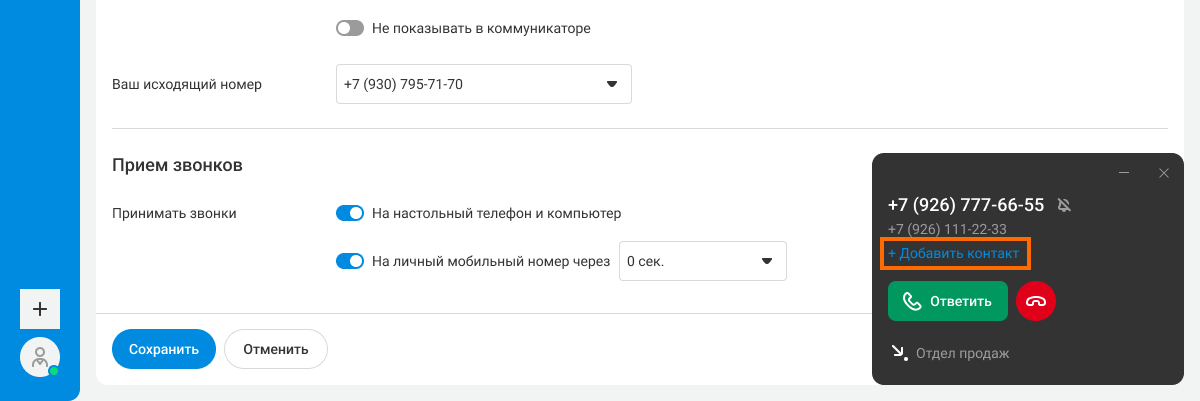Screen dimensions: 1200x401
Task: Click the Отдел продаж label in the call popup
Action: 963,353
